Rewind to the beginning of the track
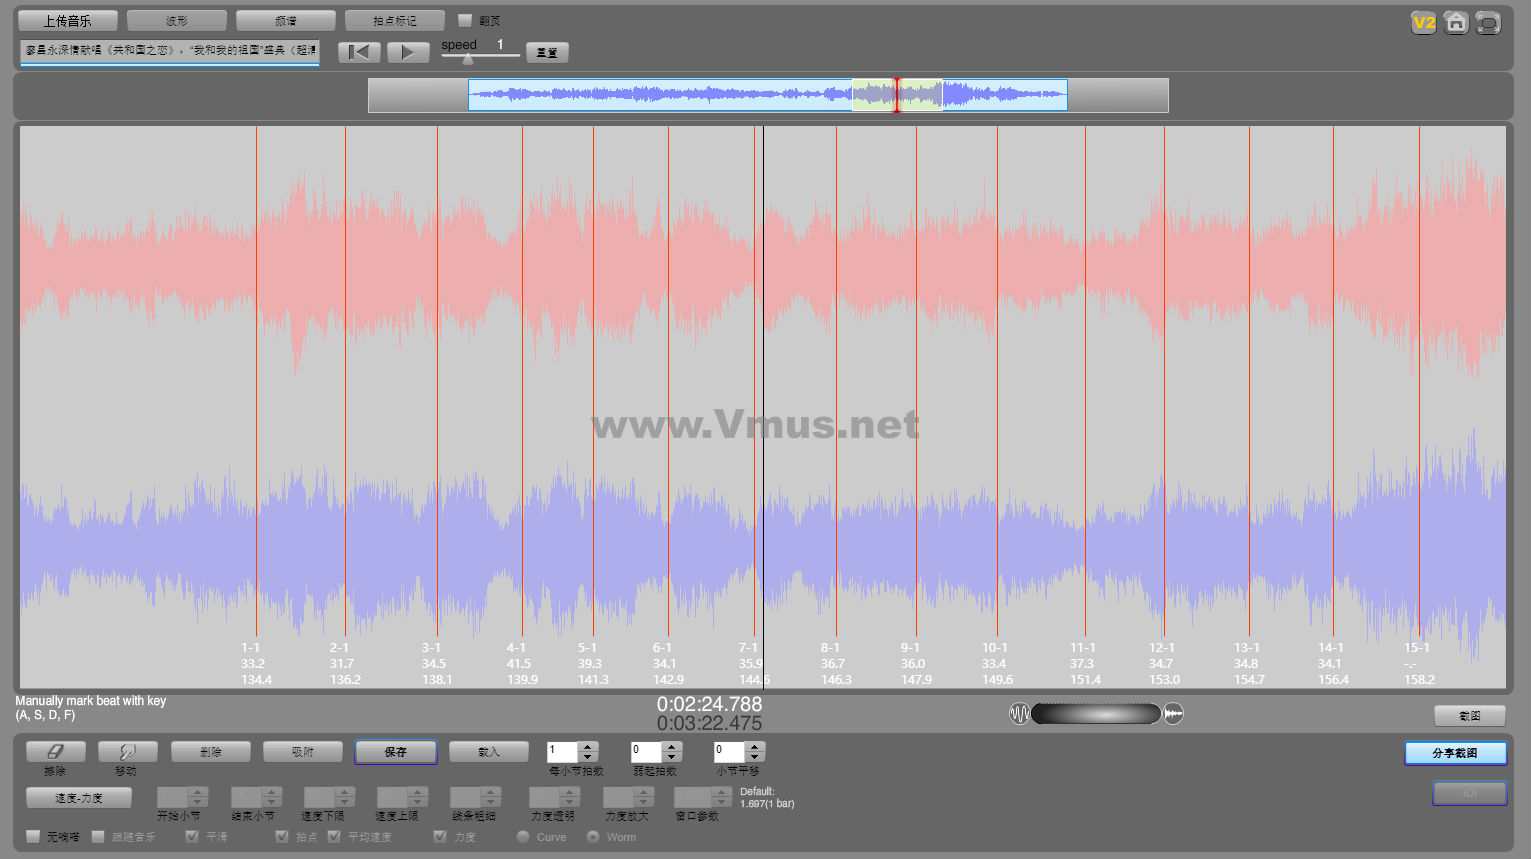Screen dimensions: 1531x859 tap(359, 52)
